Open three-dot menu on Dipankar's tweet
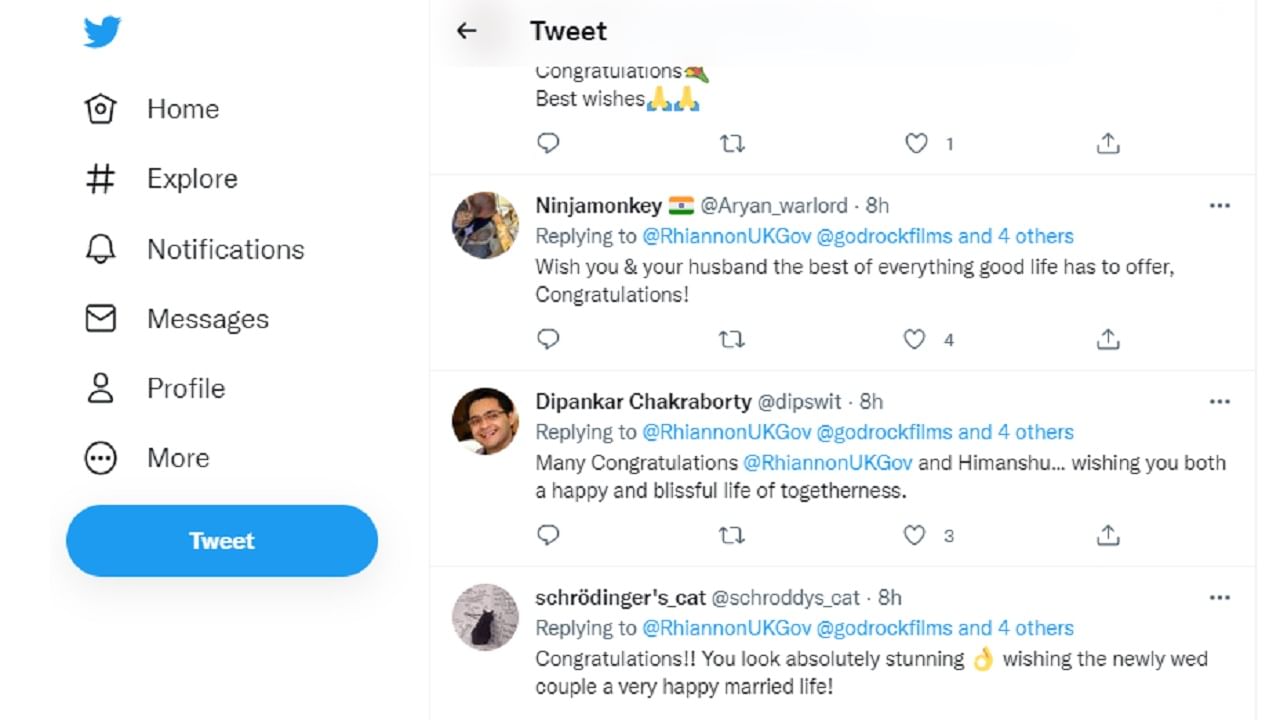The height and width of the screenshot is (720, 1280). click(1219, 402)
